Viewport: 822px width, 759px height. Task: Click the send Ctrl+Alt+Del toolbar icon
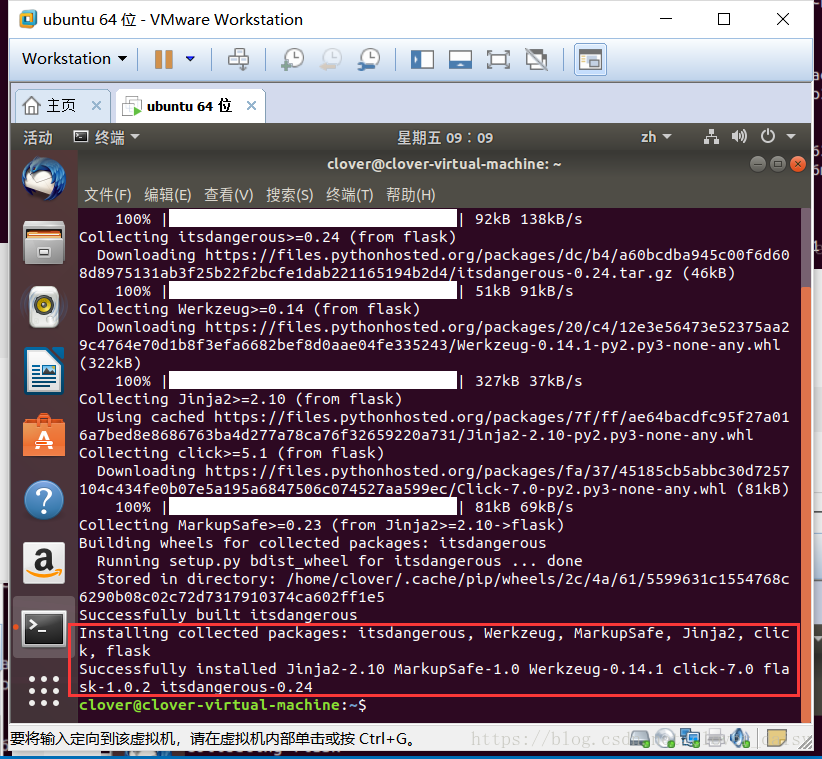239,59
